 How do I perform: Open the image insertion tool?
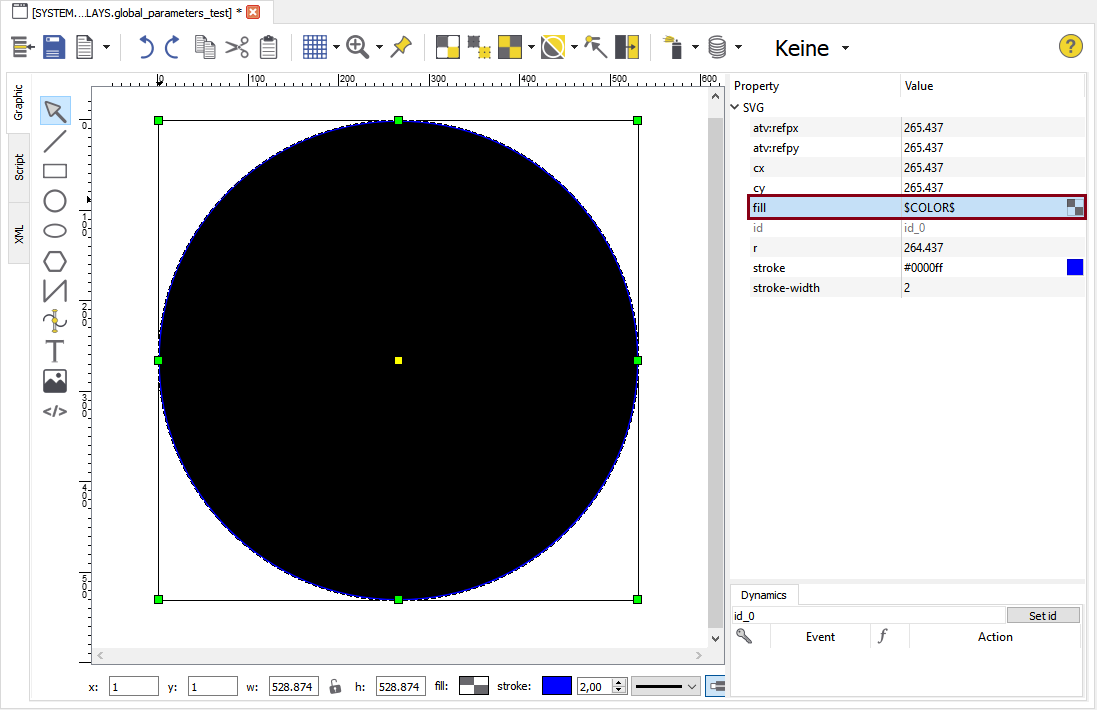(55, 380)
